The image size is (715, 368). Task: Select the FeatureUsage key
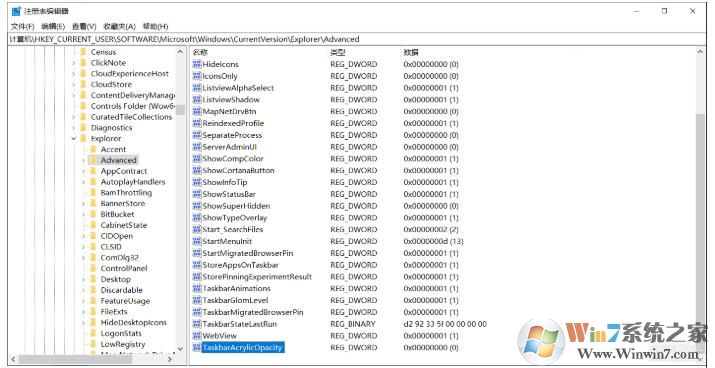click(125, 301)
